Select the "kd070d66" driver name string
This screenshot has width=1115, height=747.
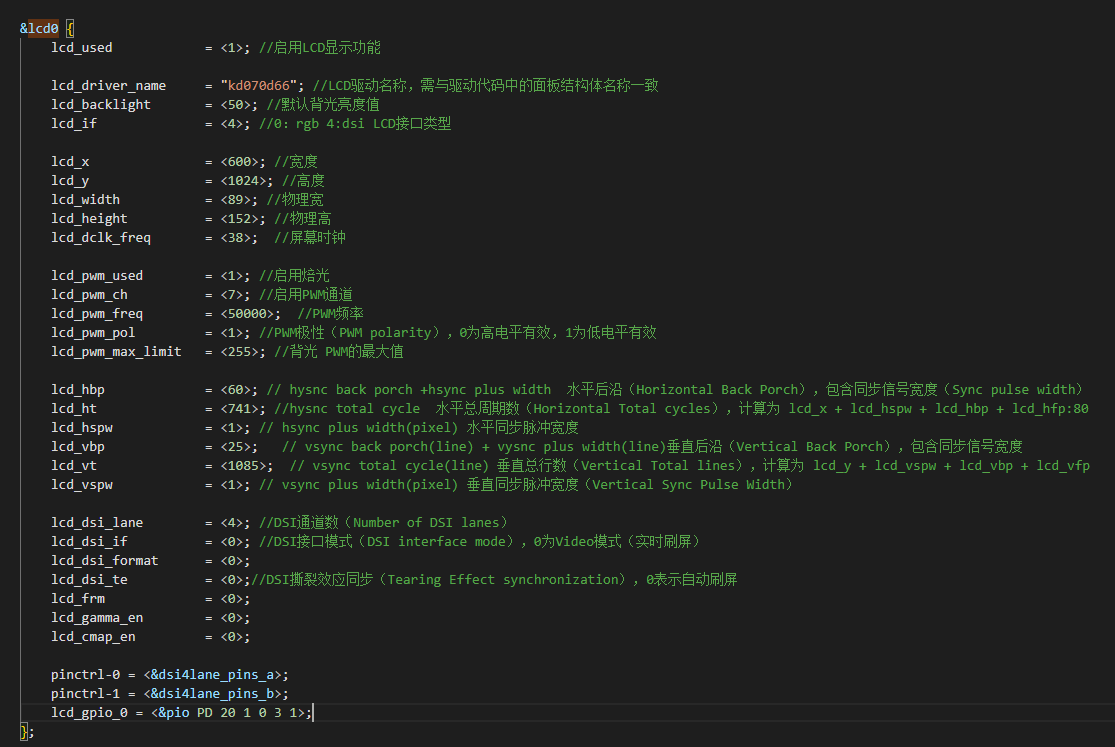(x=259, y=85)
